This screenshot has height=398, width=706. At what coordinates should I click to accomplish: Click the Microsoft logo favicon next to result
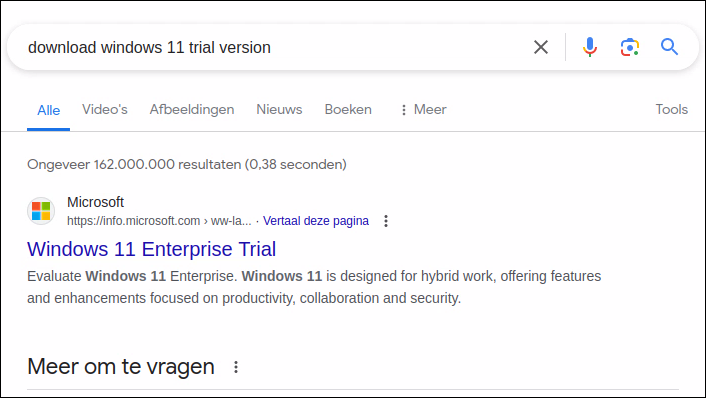point(41,211)
